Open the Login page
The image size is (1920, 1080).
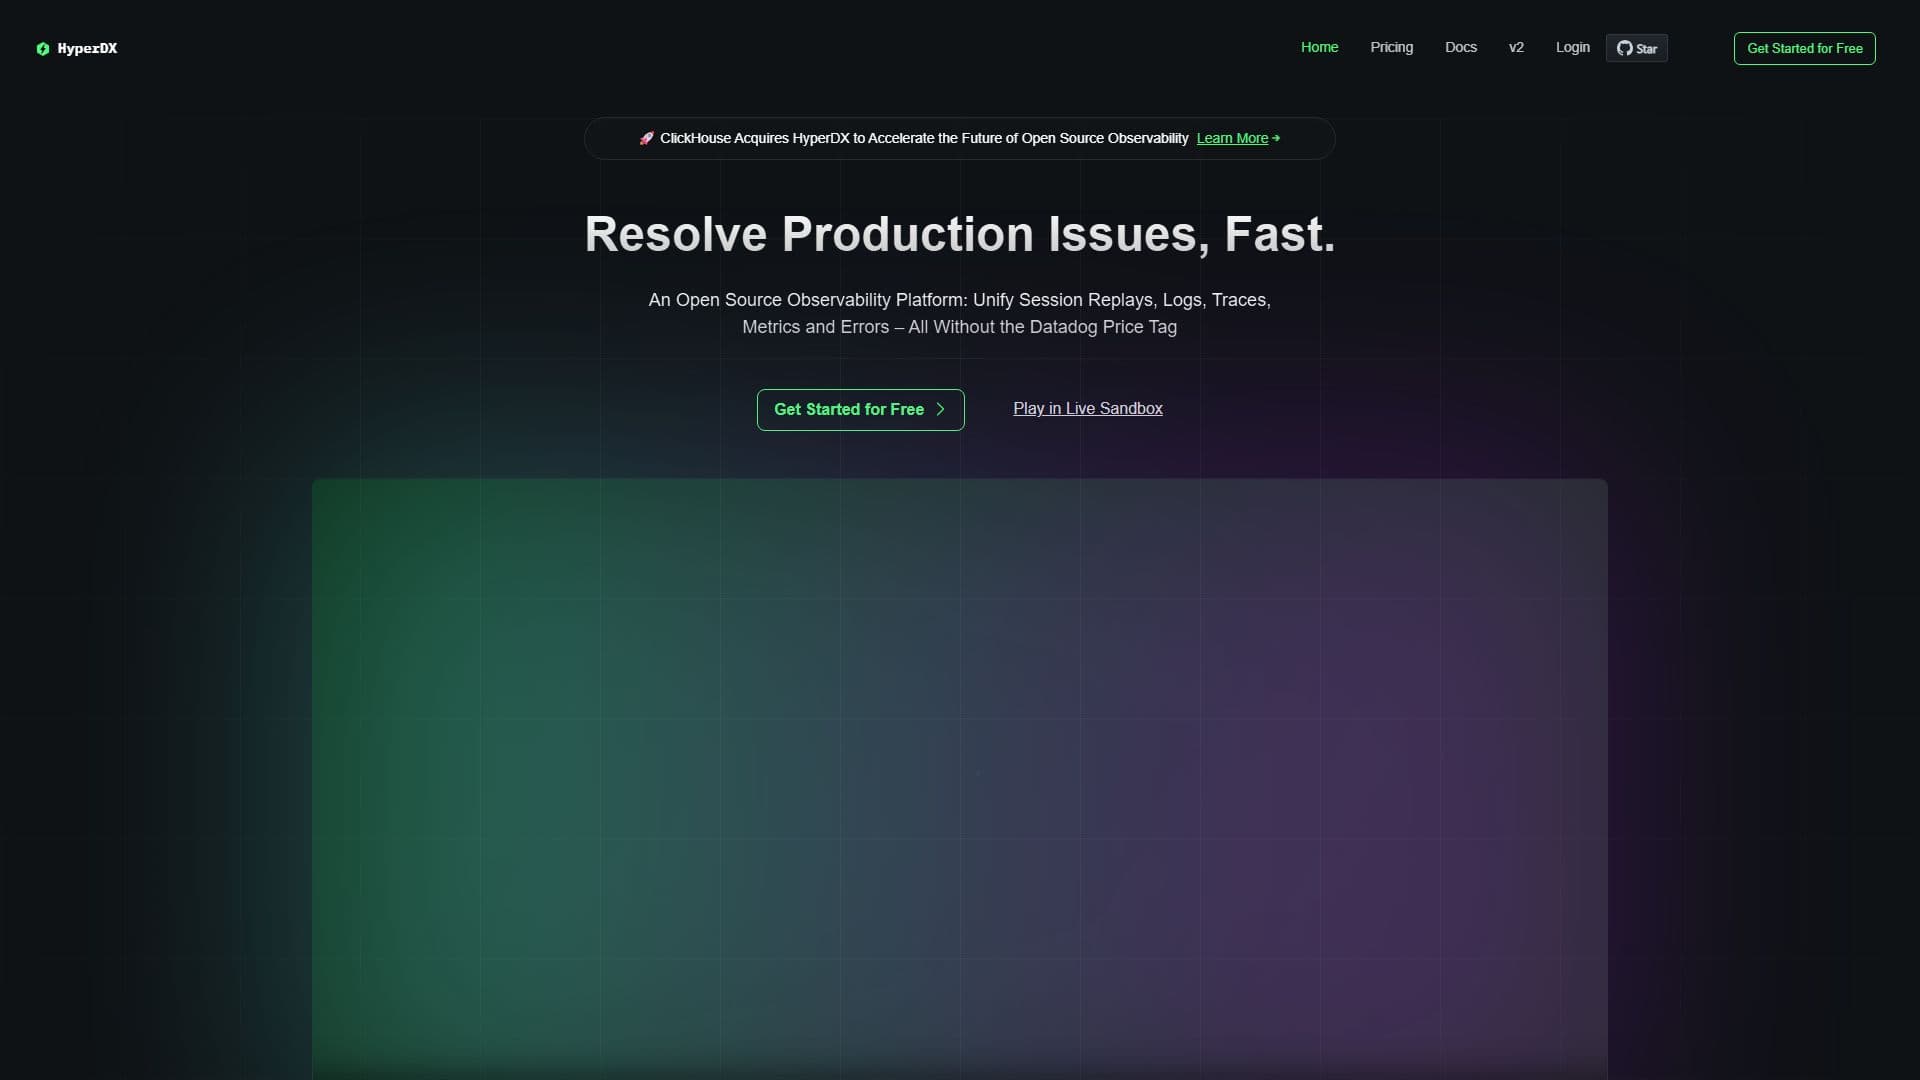[x=1572, y=47]
